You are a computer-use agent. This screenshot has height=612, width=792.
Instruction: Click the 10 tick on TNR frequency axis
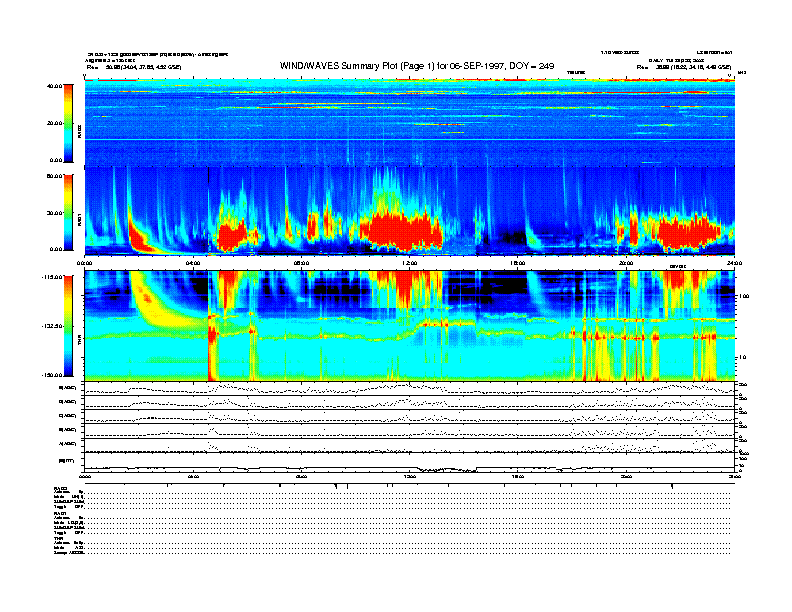742,357
